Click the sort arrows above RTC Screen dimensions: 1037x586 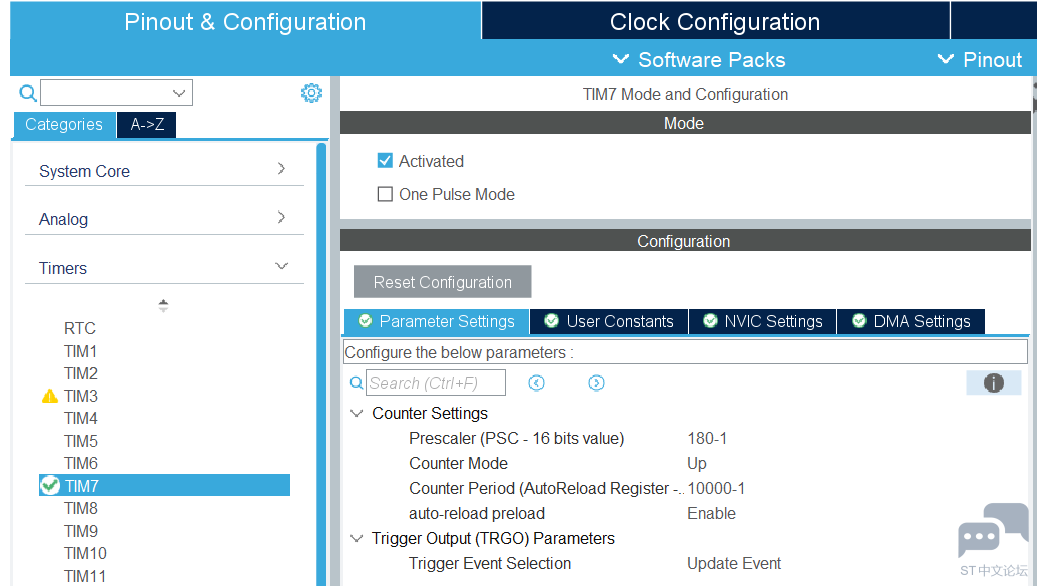(x=163, y=306)
